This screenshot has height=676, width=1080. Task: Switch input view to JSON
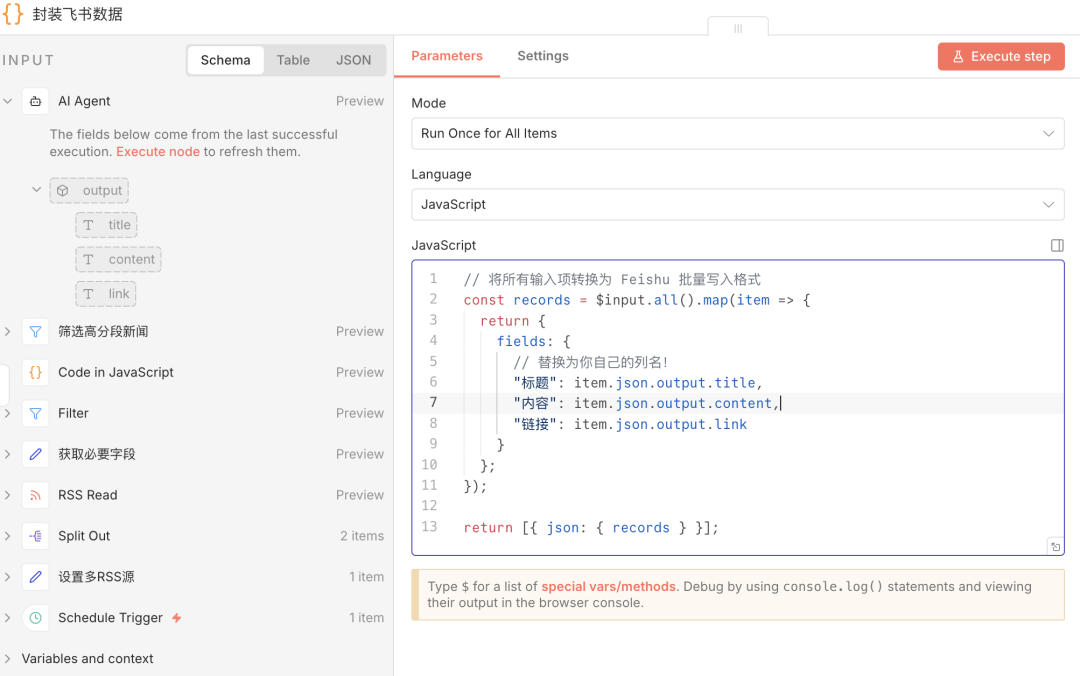(353, 60)
